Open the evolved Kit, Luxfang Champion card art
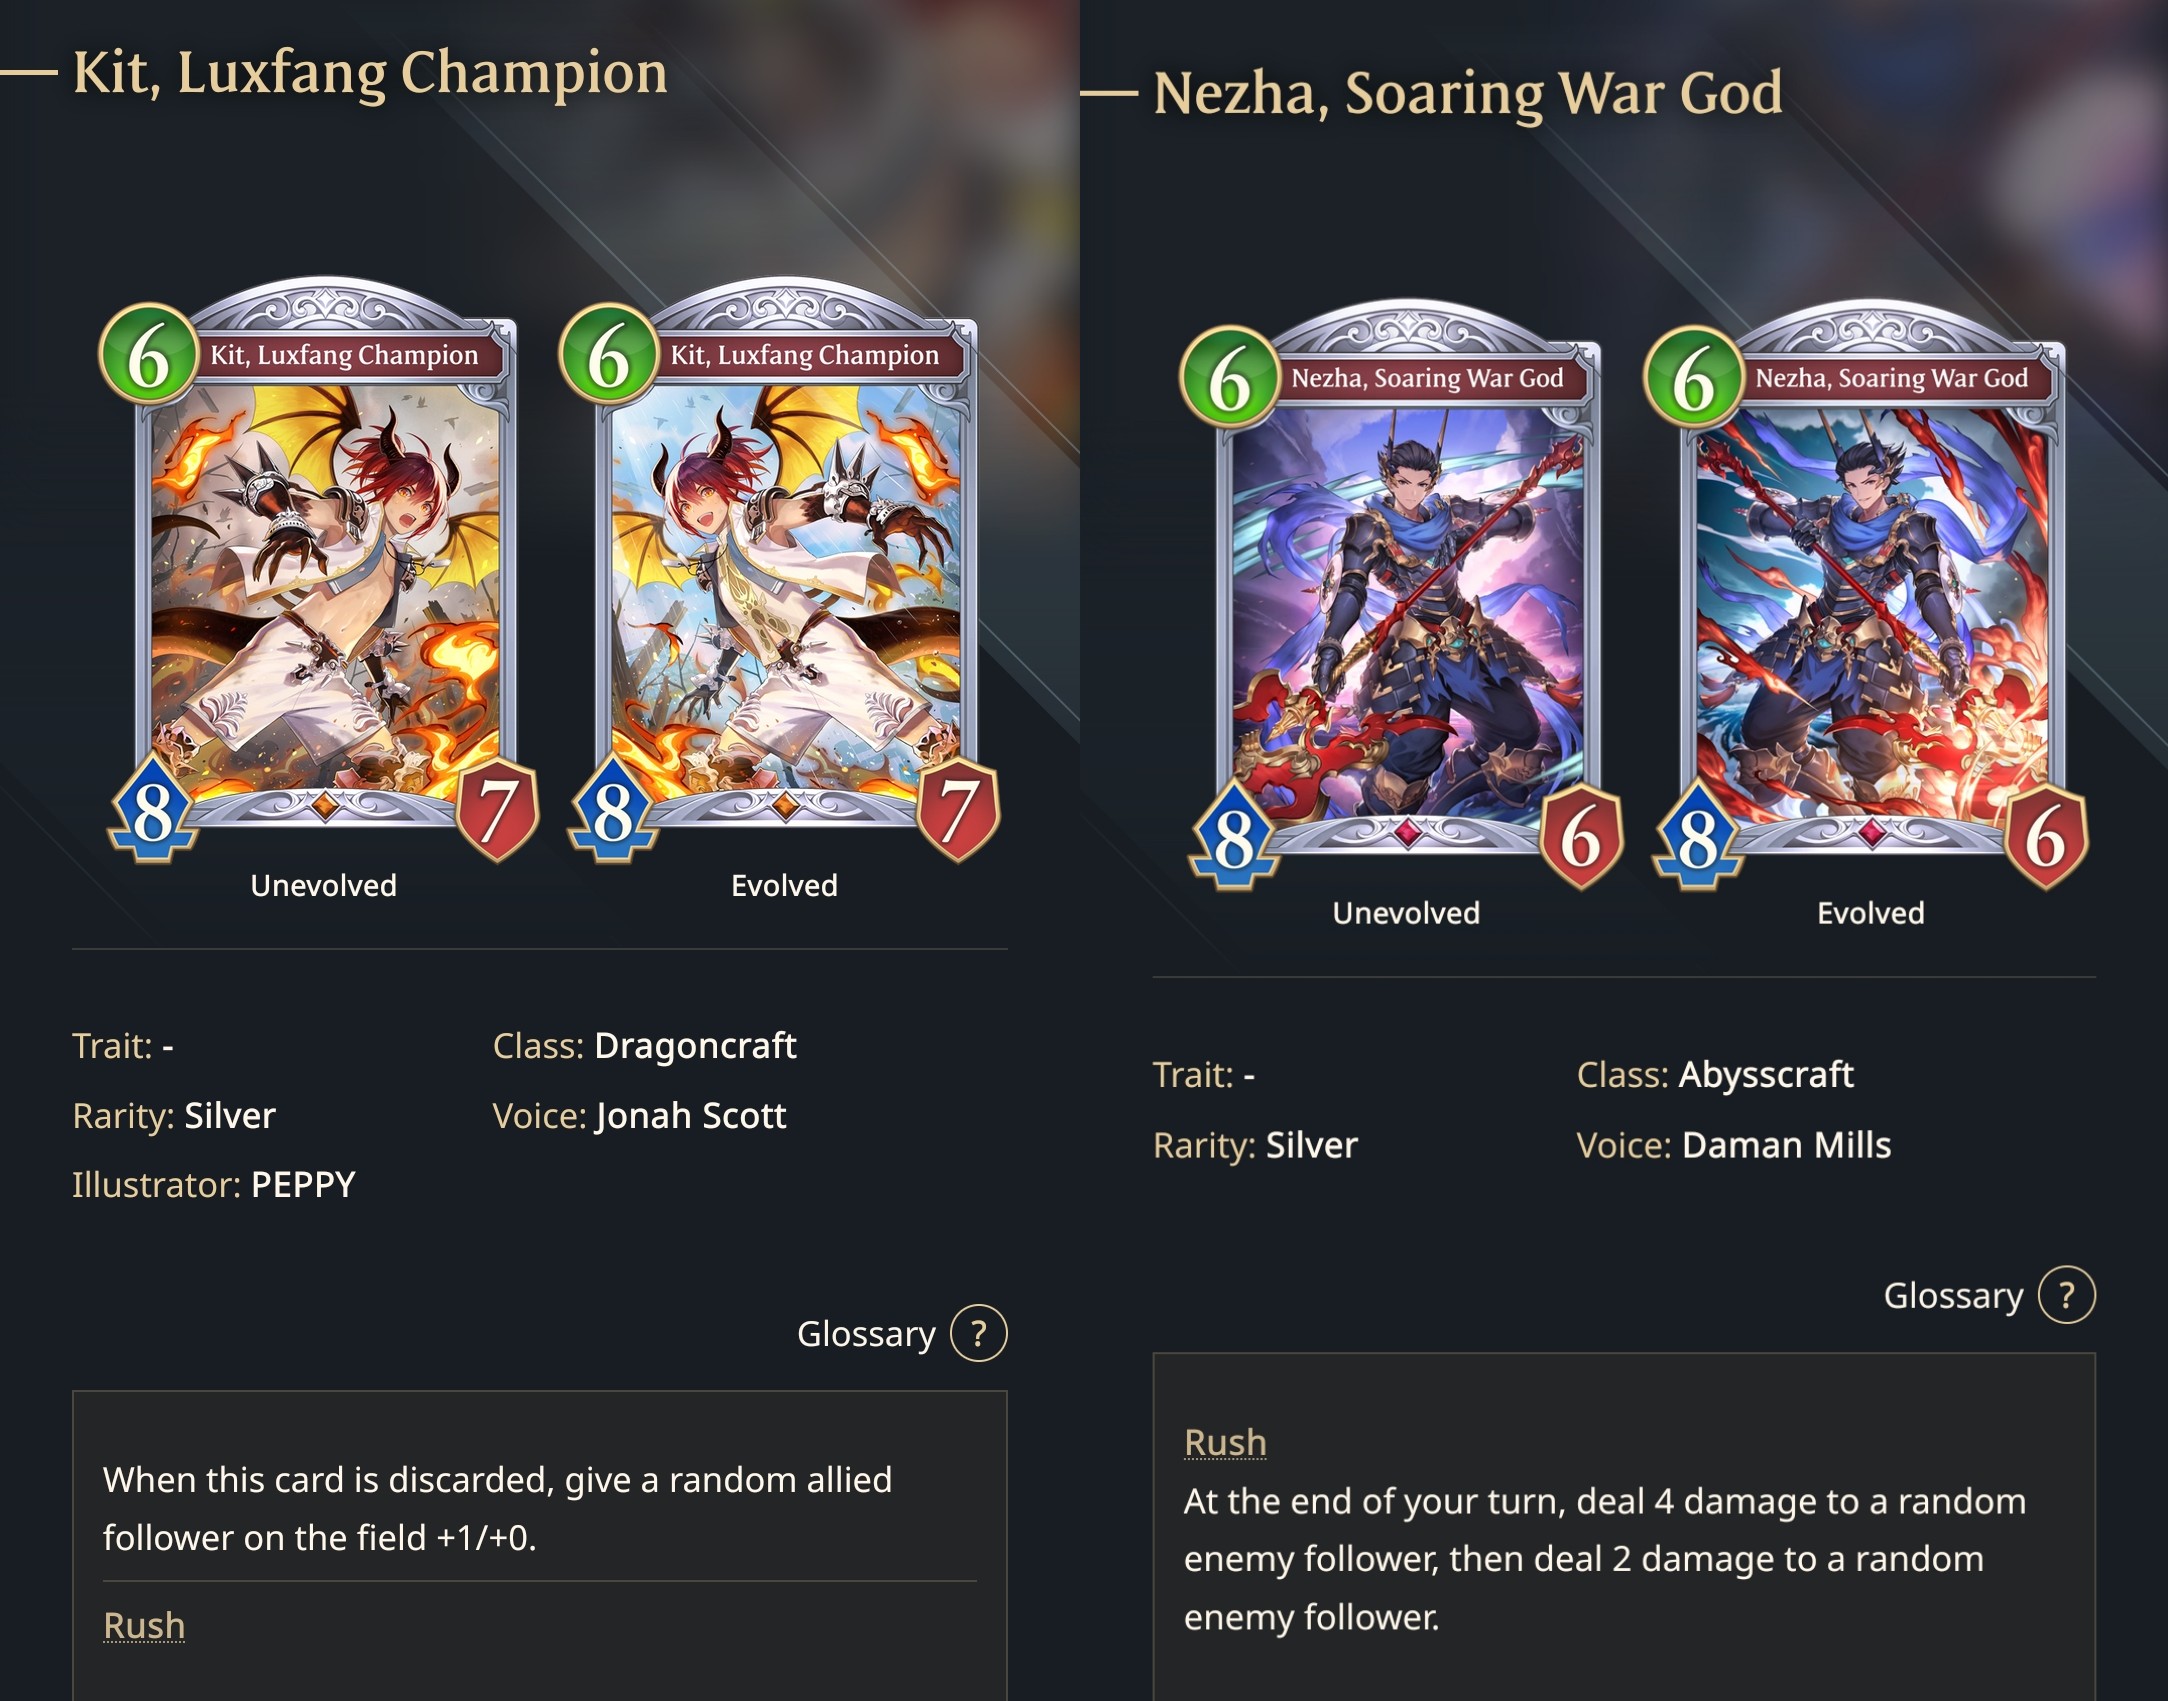The height and width of the screenshot is (1701, 2168). 786,568
